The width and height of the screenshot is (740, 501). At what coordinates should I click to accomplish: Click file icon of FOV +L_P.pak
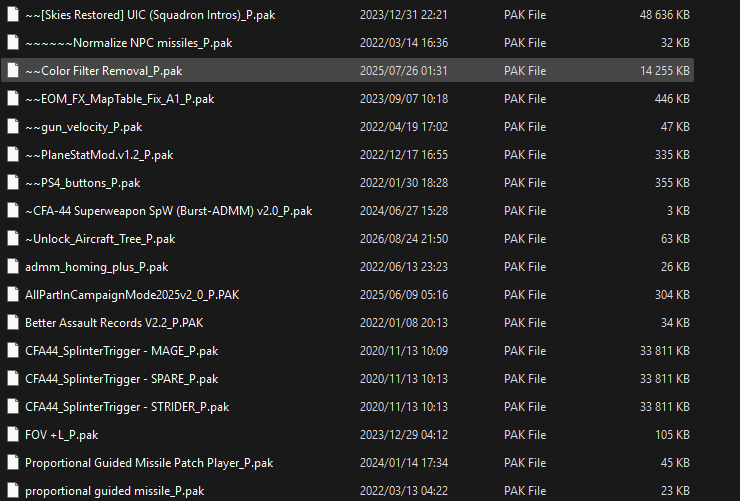coord(13,434)
